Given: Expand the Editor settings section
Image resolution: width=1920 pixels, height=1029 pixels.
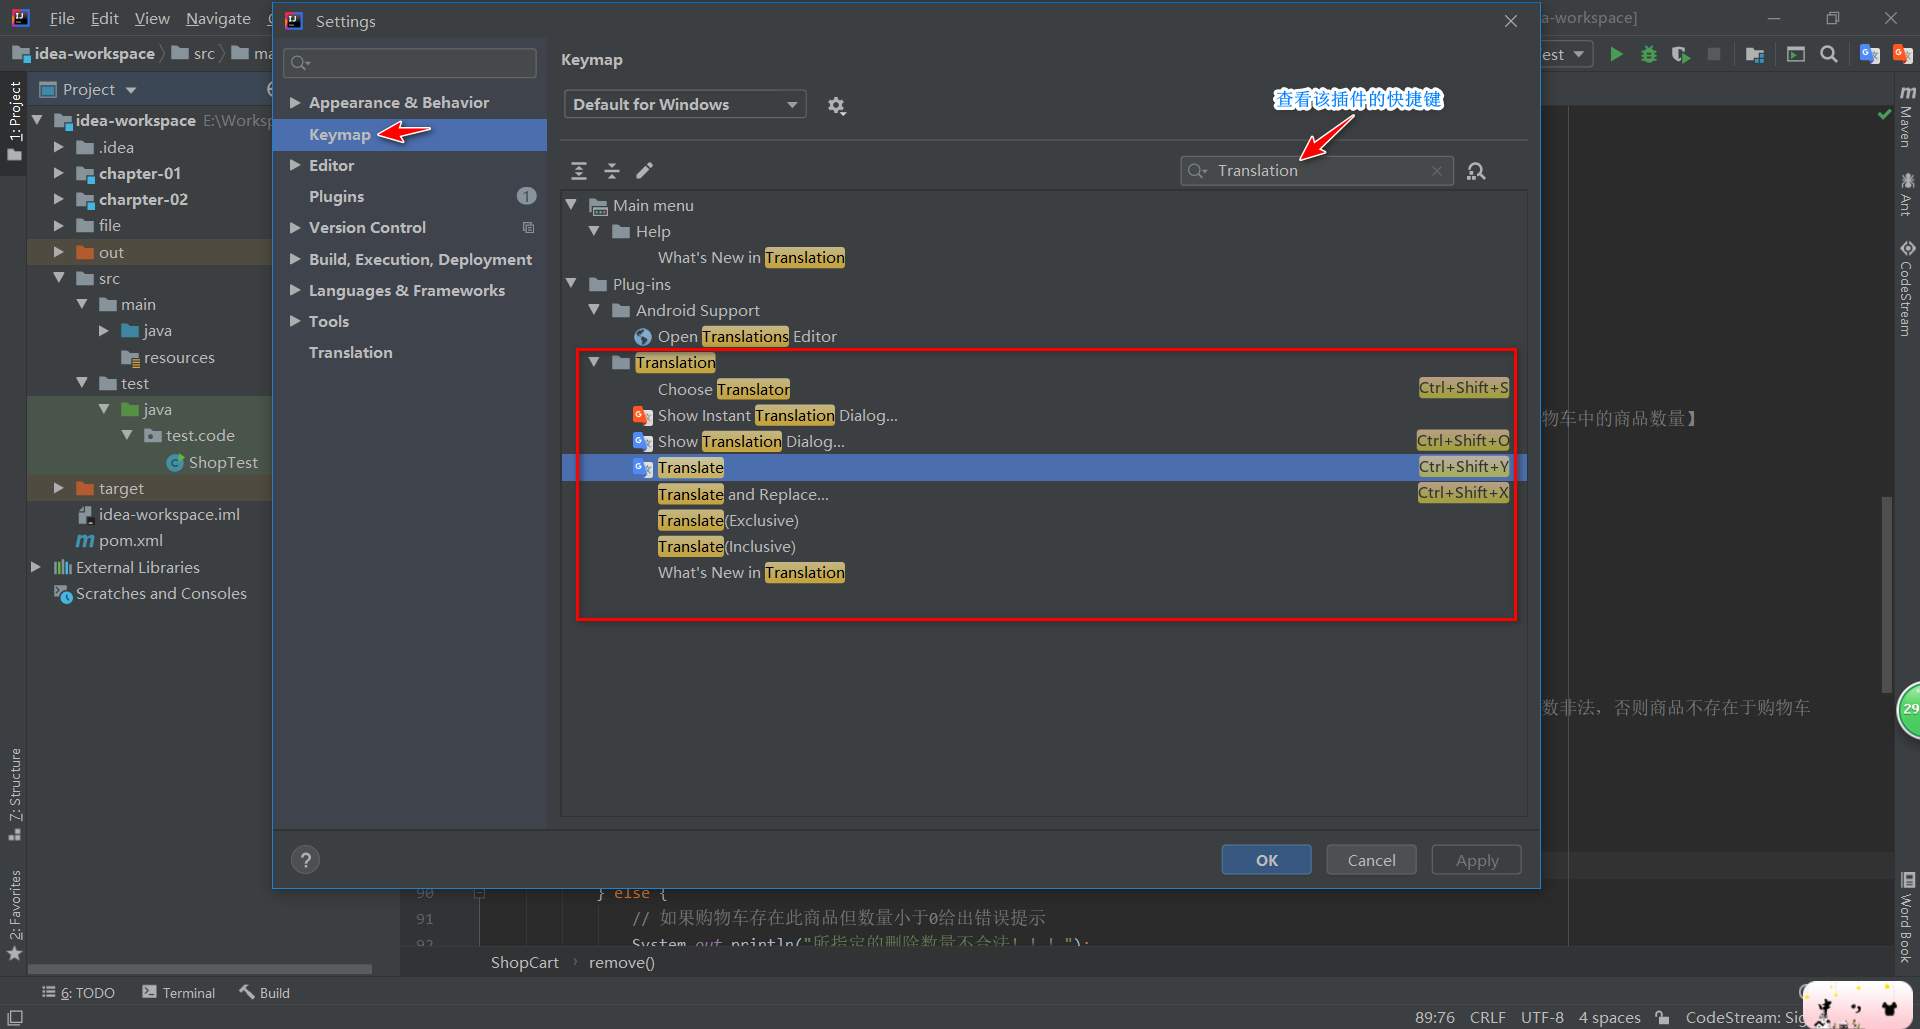Looking at the screenshot, I should pos(295,165).
